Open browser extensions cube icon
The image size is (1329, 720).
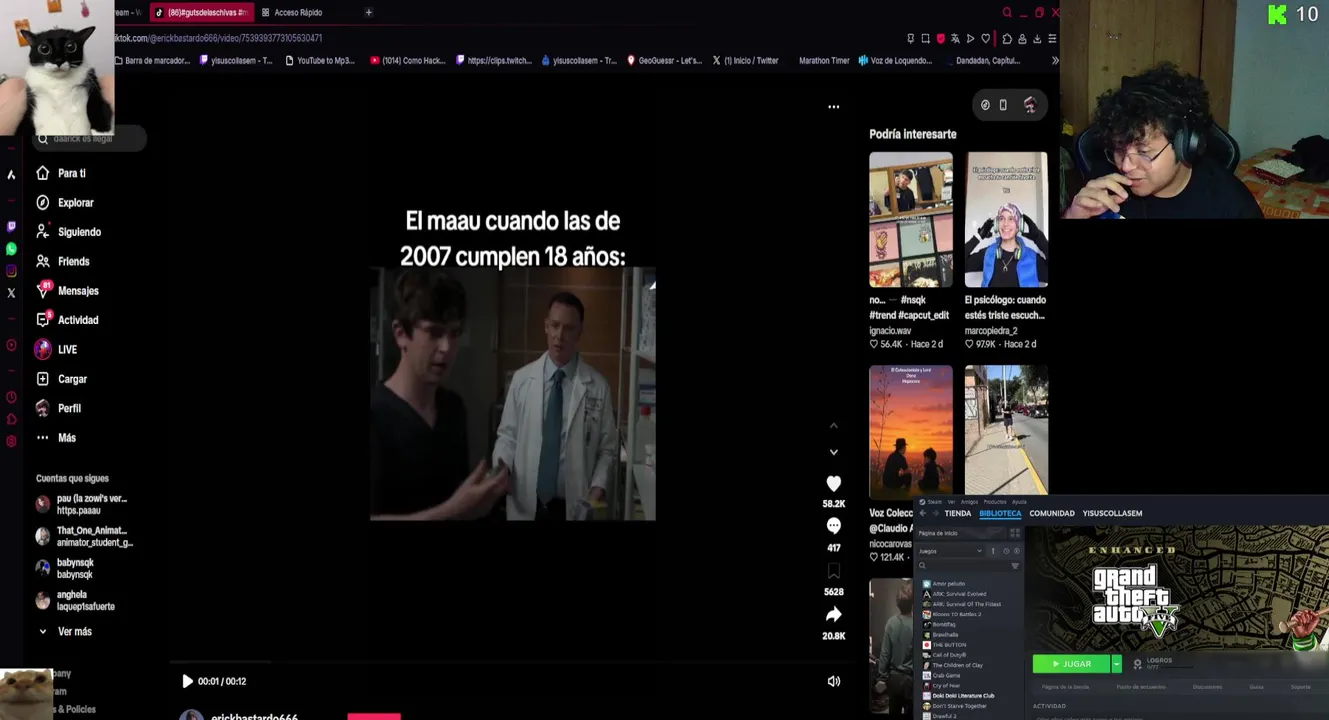(1007, 38)
